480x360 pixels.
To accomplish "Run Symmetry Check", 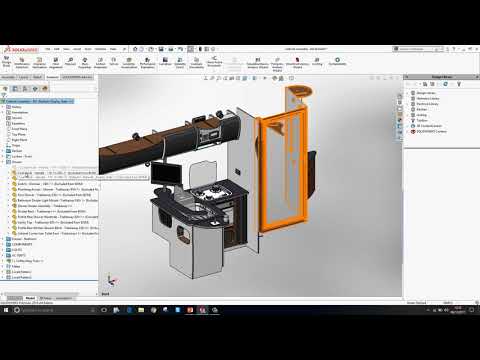I will [x=180, y=62].
